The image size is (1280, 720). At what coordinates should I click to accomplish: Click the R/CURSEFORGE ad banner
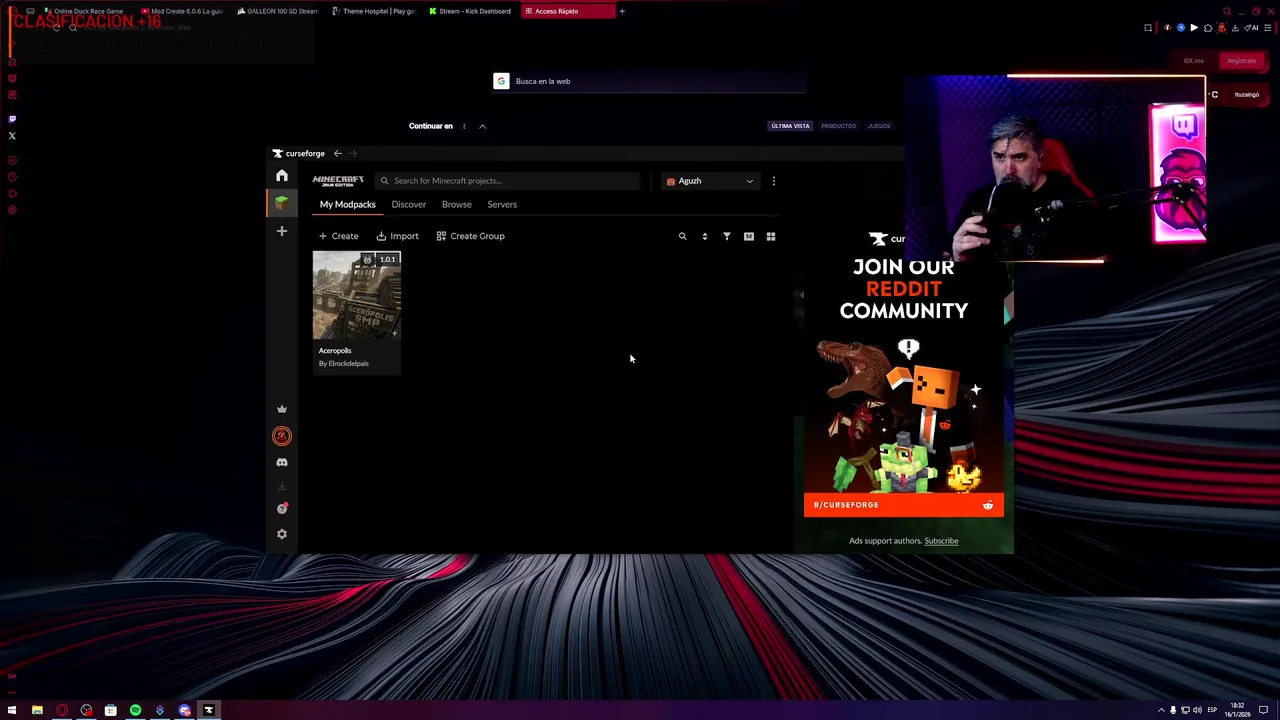click(x=903, y=505)
